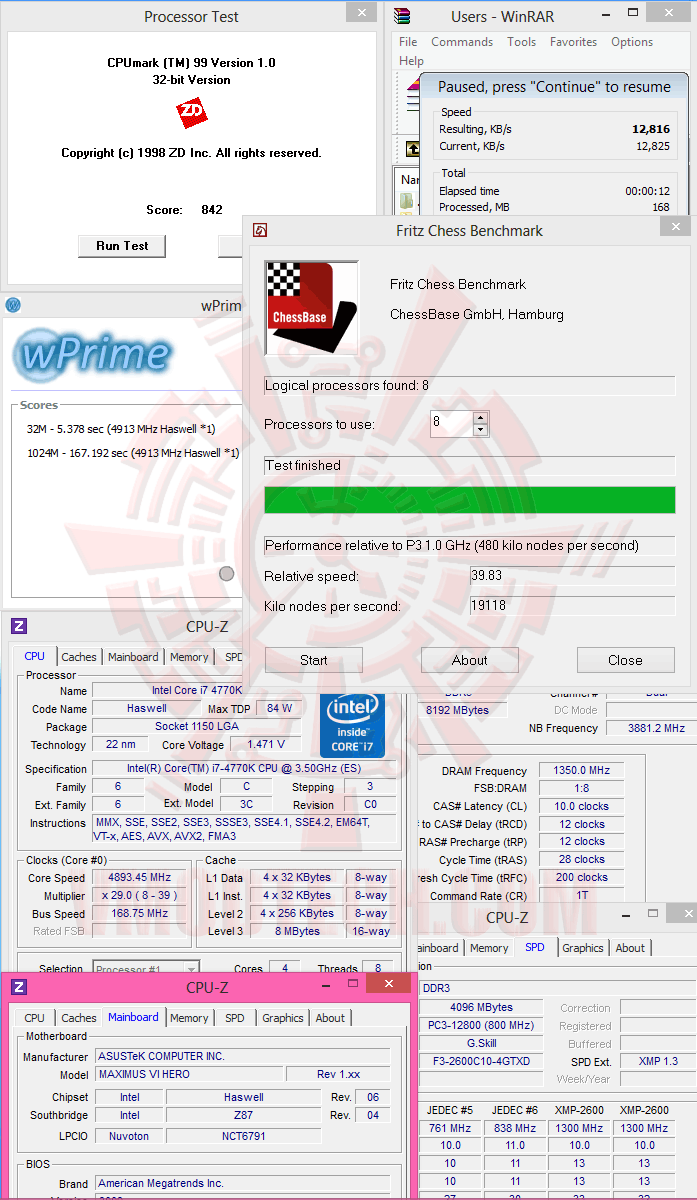Click the Intel inside Core i7 logo
This screenshot has width=697, height=1200.
point(352,724)
